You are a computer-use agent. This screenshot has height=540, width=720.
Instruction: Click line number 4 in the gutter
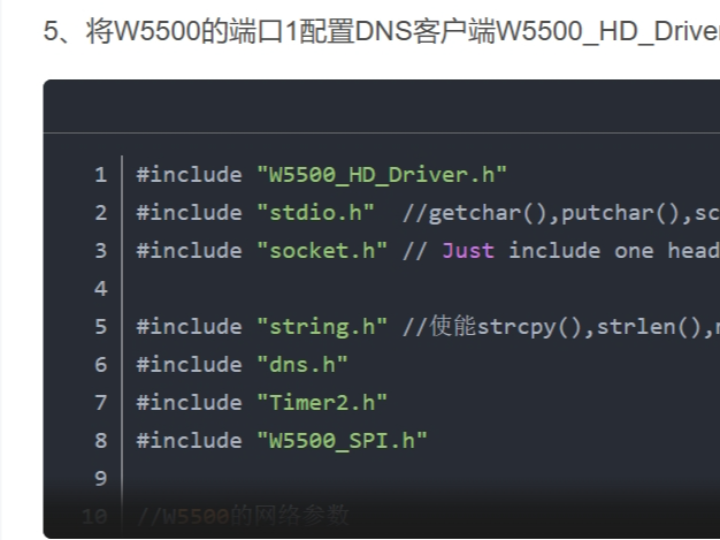point(100,289)
